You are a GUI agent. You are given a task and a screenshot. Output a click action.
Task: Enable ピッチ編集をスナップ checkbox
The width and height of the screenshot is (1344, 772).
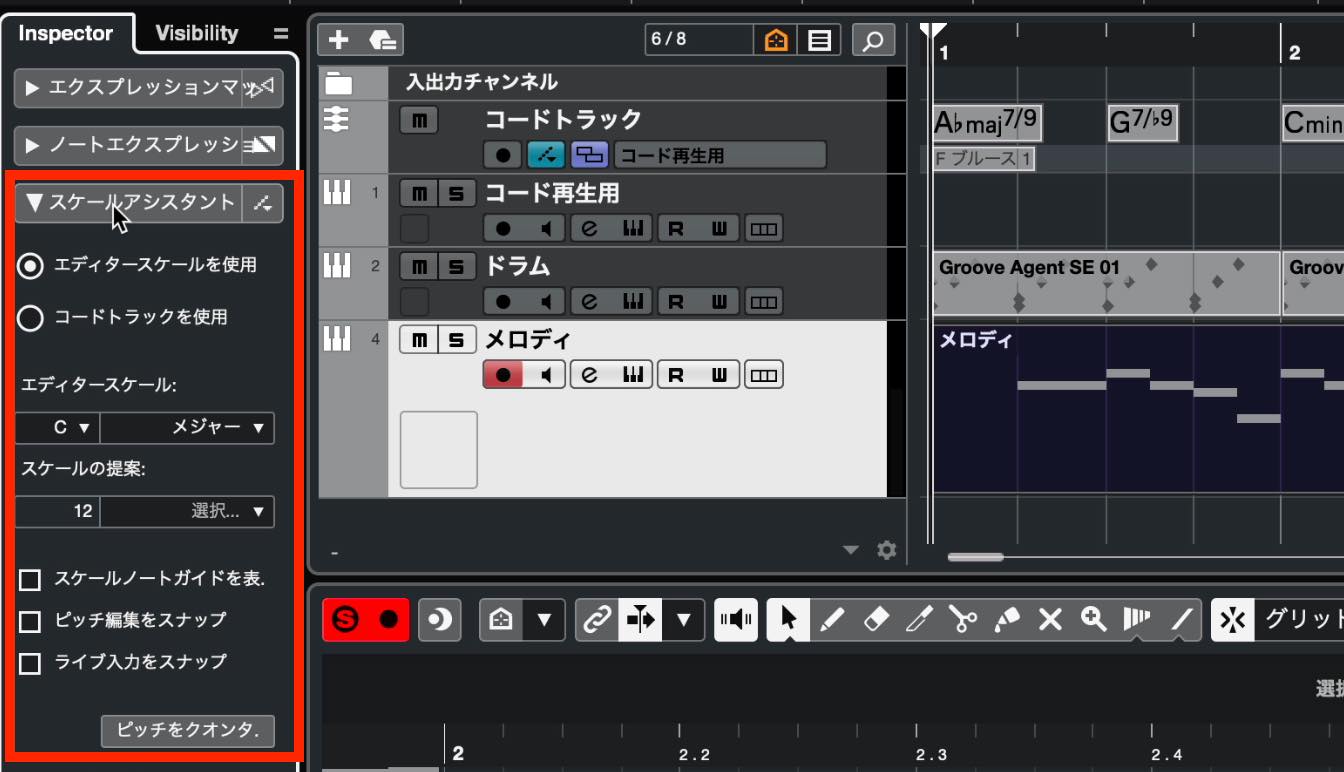31,622
